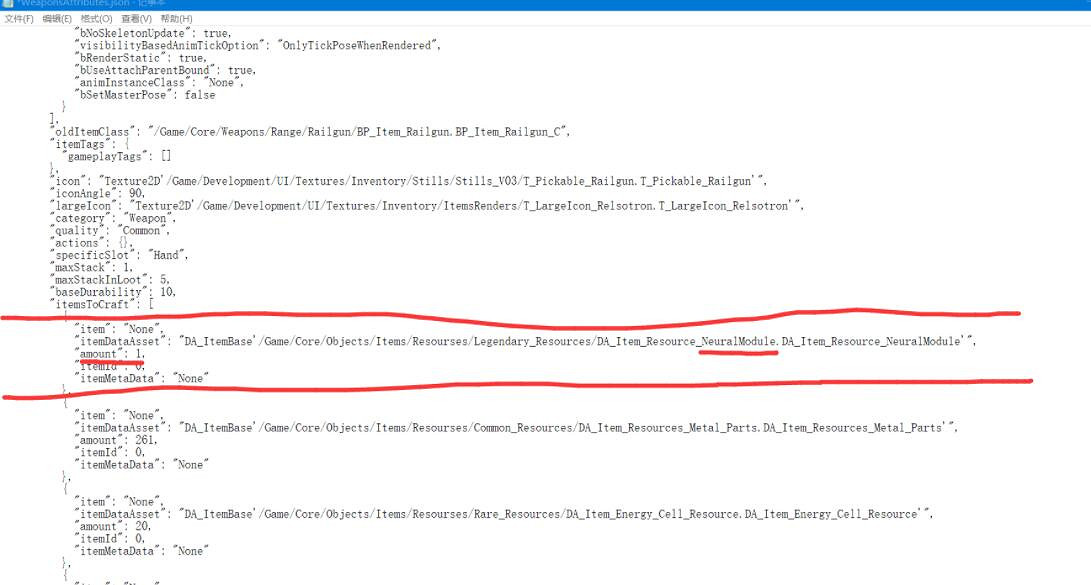1091x585 pixels.
Task: Open the 文件(F) File menu
Action: [19, 19]
